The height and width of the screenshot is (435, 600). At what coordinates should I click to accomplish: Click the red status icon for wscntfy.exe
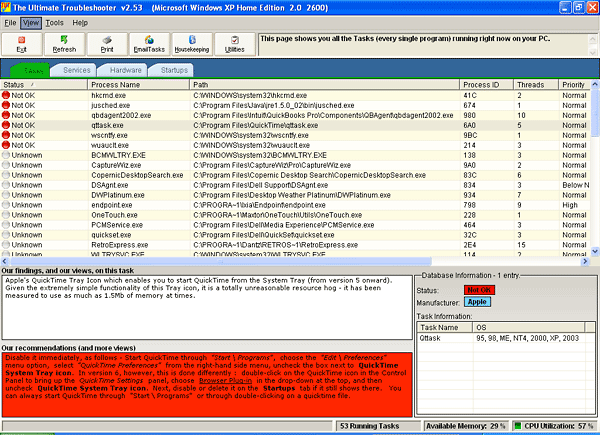click(x=6, y=135)
